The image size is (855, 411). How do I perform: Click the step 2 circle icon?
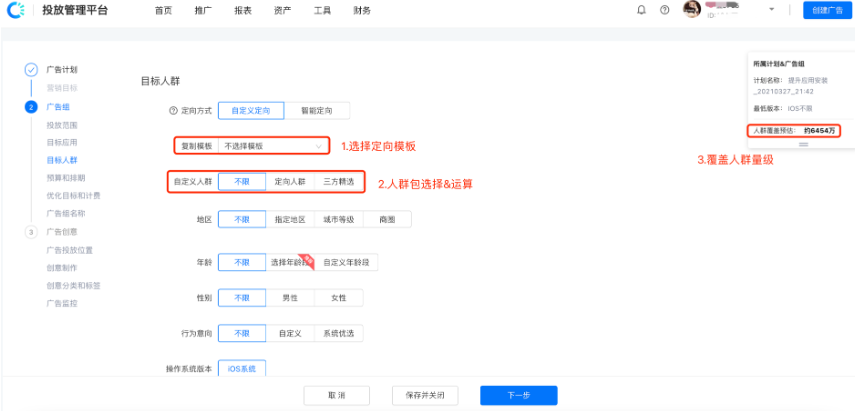pyautogui.click(x=31, y=107)
